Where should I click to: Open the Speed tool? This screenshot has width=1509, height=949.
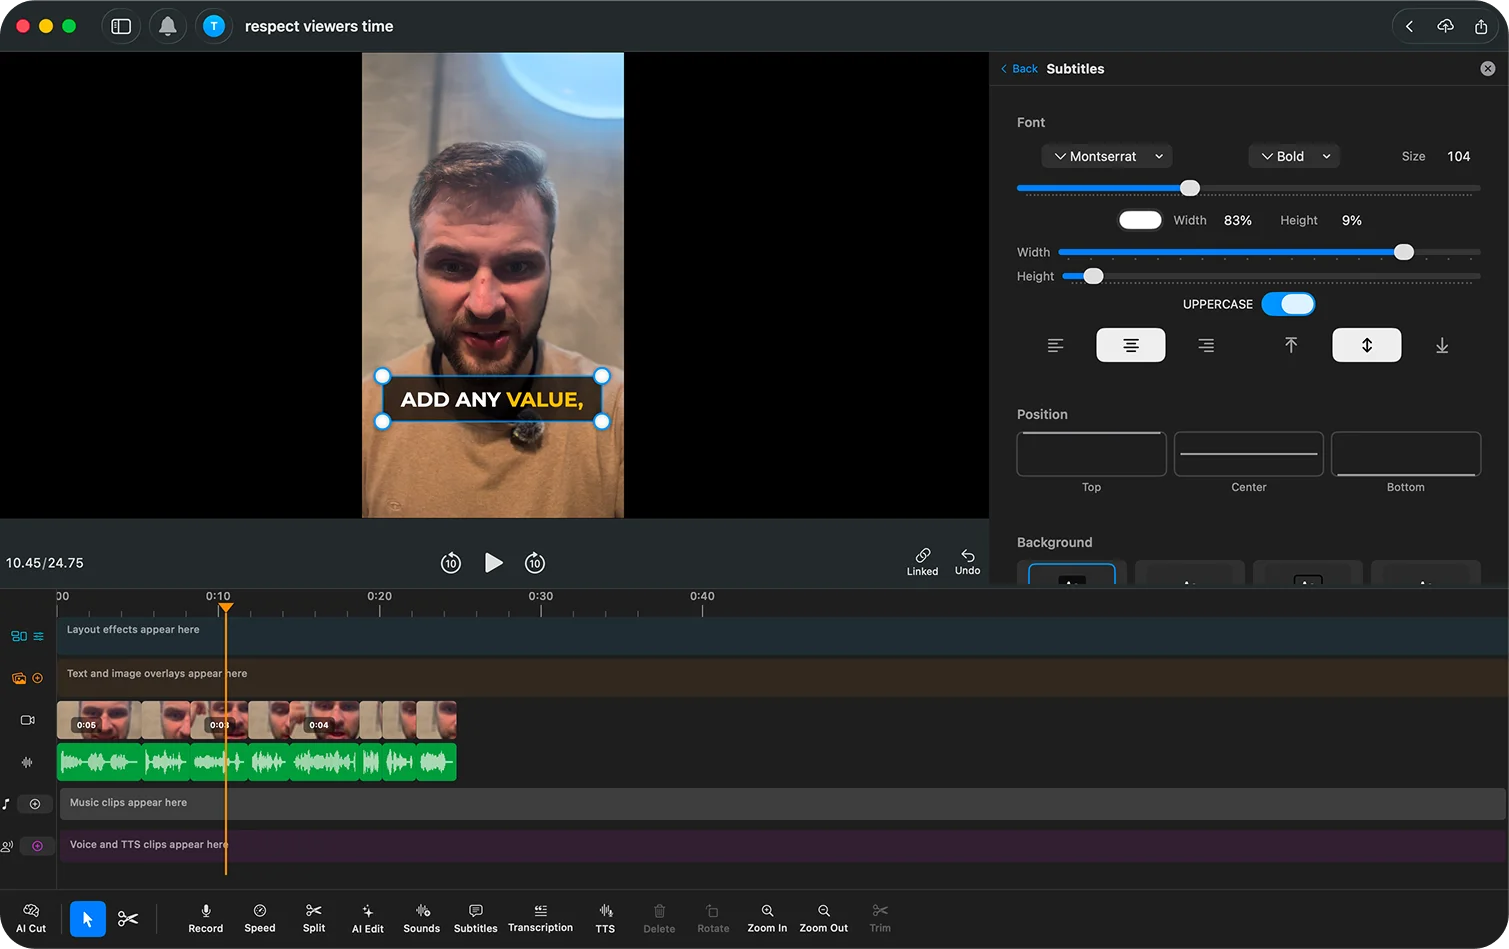pos(260,918)
